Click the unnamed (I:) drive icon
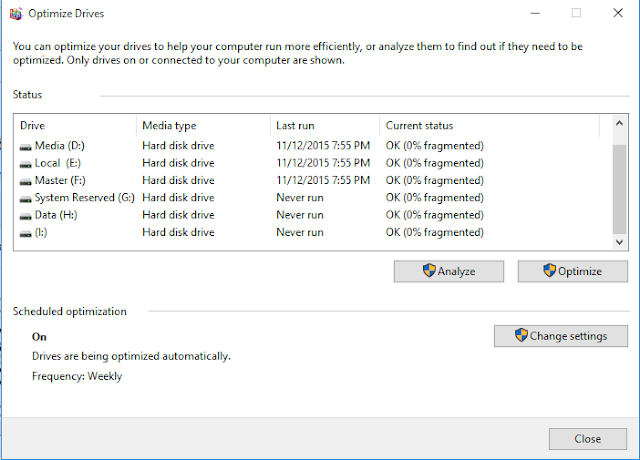Image resolution: width=640 pixels, height=460 pixels. click(x=26, y=233)
